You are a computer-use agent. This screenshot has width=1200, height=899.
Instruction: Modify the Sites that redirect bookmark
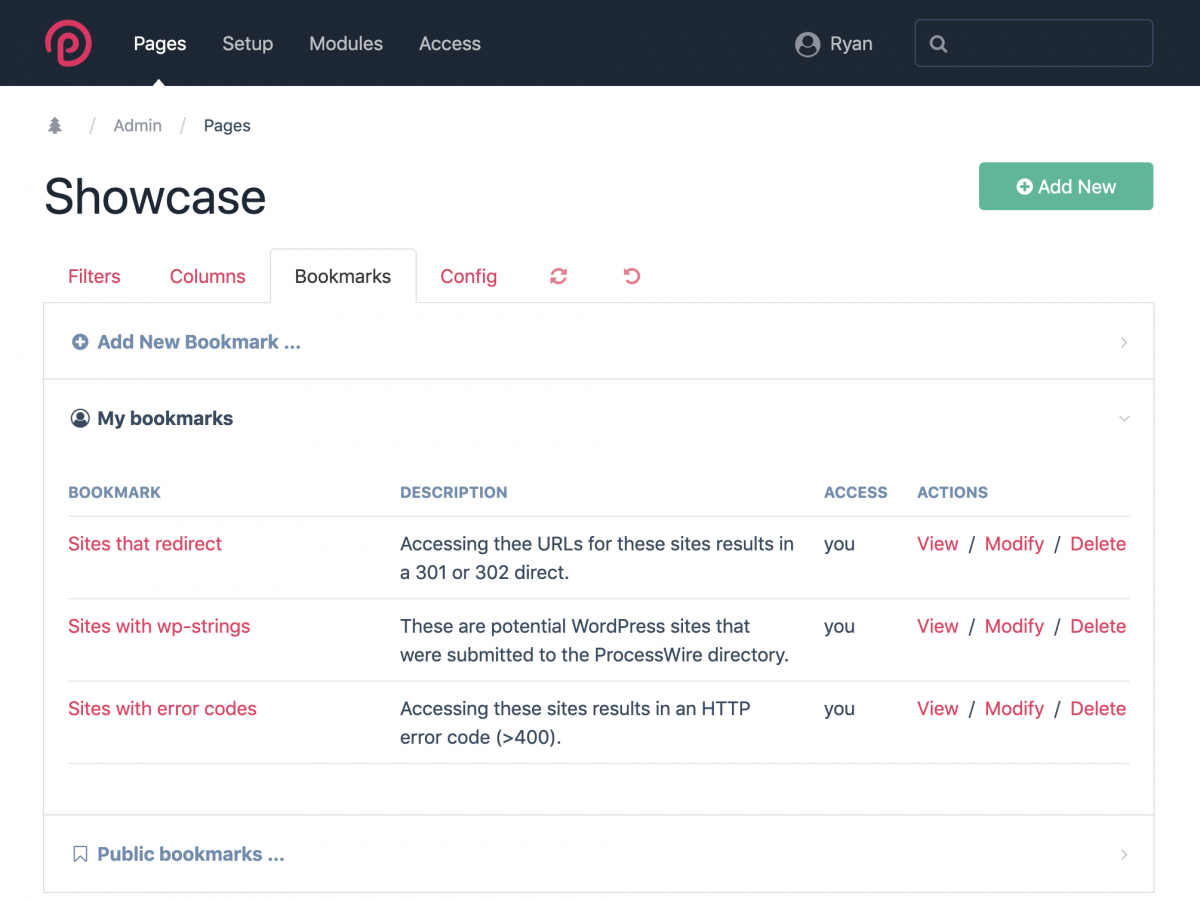(x=1014, y=544)
